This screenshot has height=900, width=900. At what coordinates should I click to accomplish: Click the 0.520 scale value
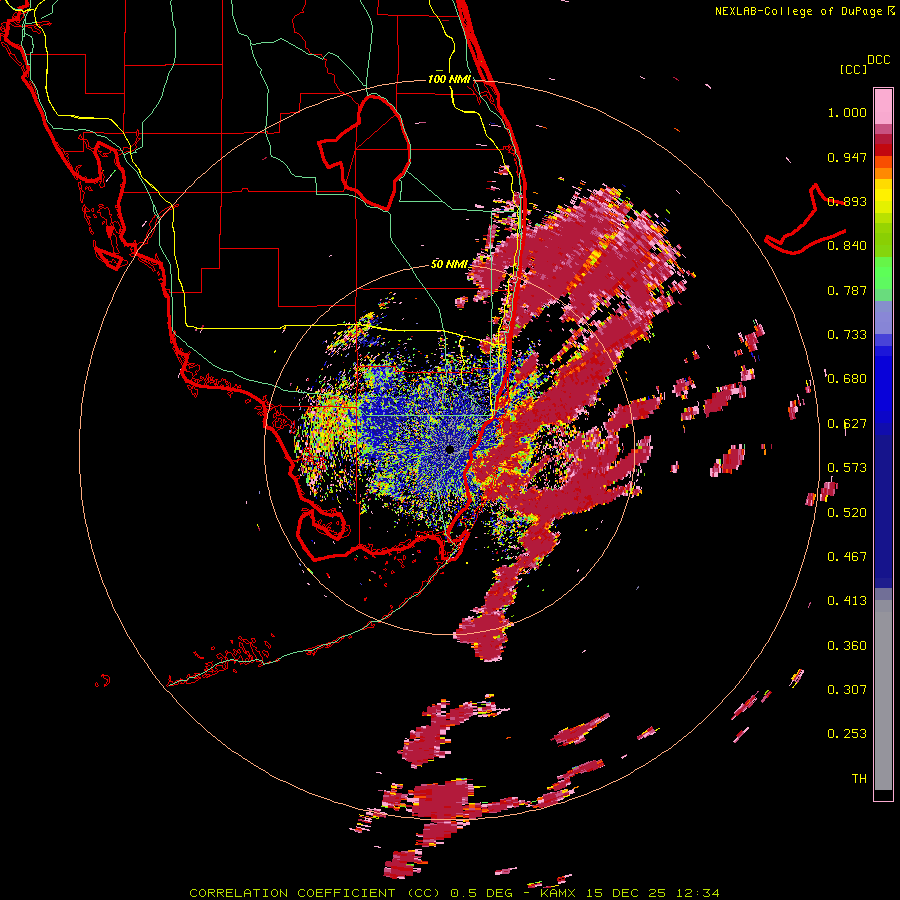(847, 512)
